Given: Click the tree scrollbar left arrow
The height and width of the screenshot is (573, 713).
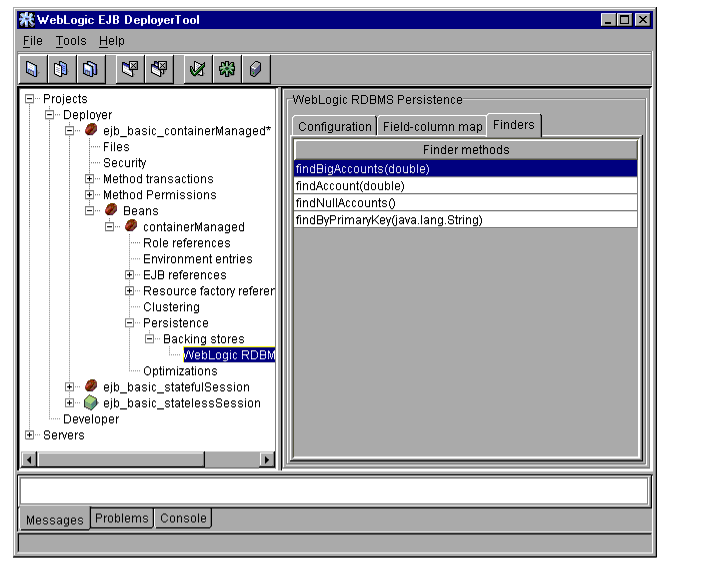Looking at the screenshot, I should coord(29,459).
